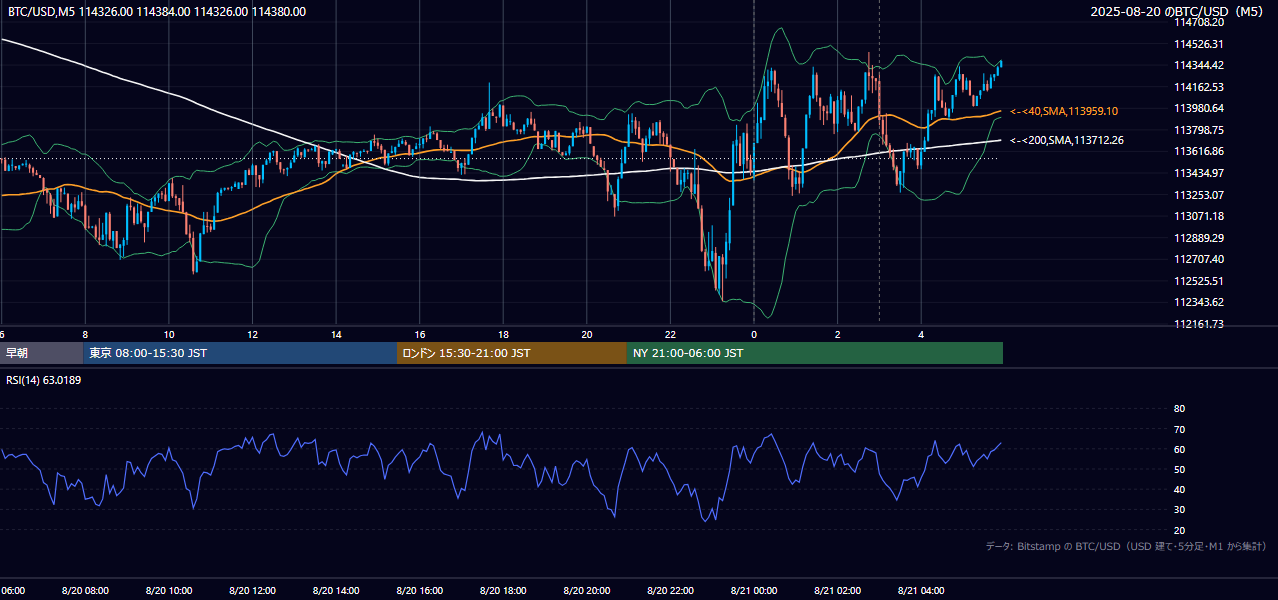
Task: Click the white 200 SMA label 113712.26
Action: tap(1067, 140)
